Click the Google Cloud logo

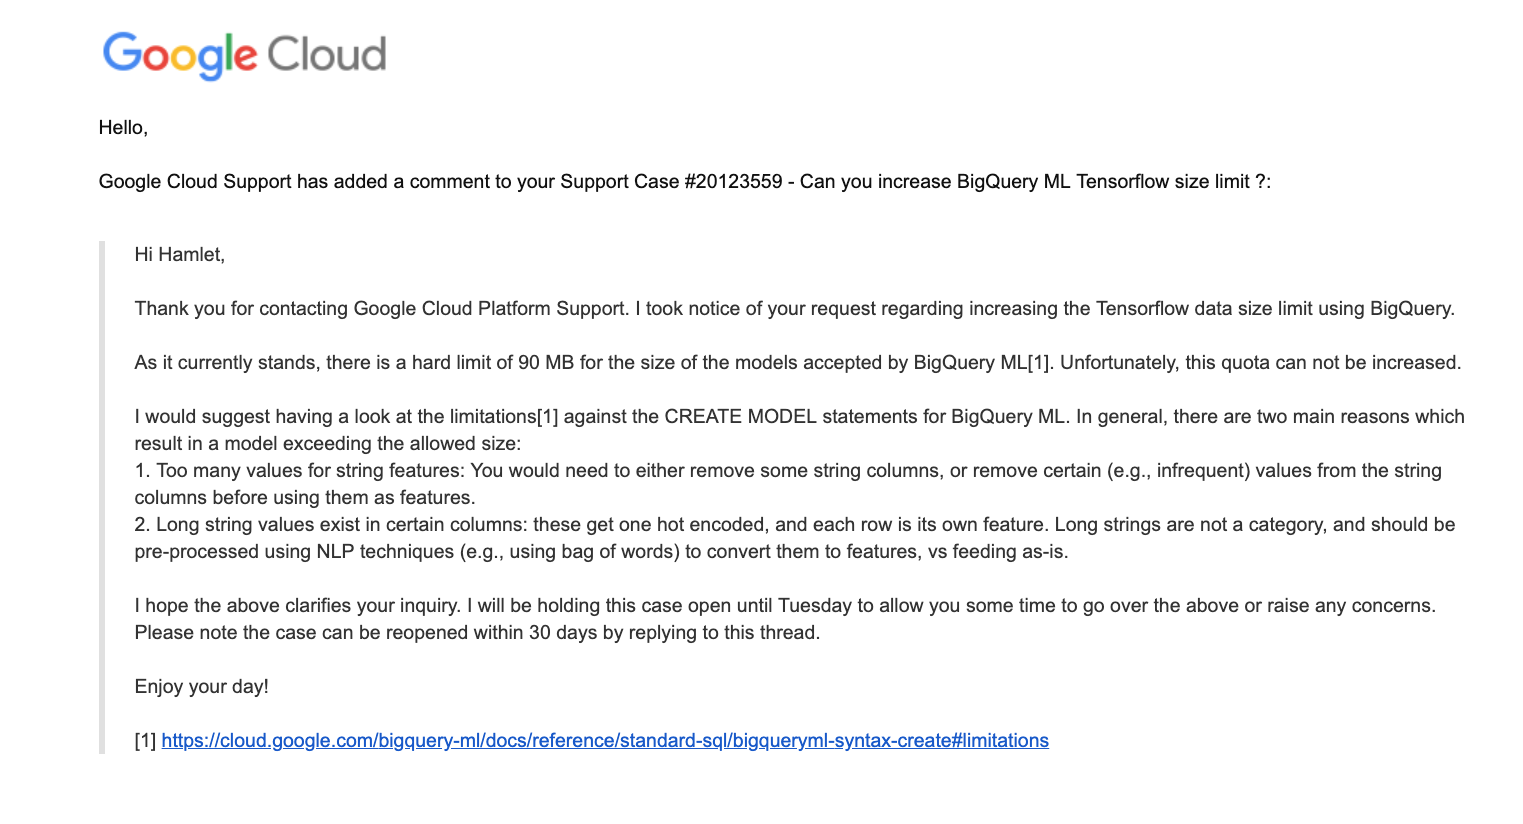(244, 55)
